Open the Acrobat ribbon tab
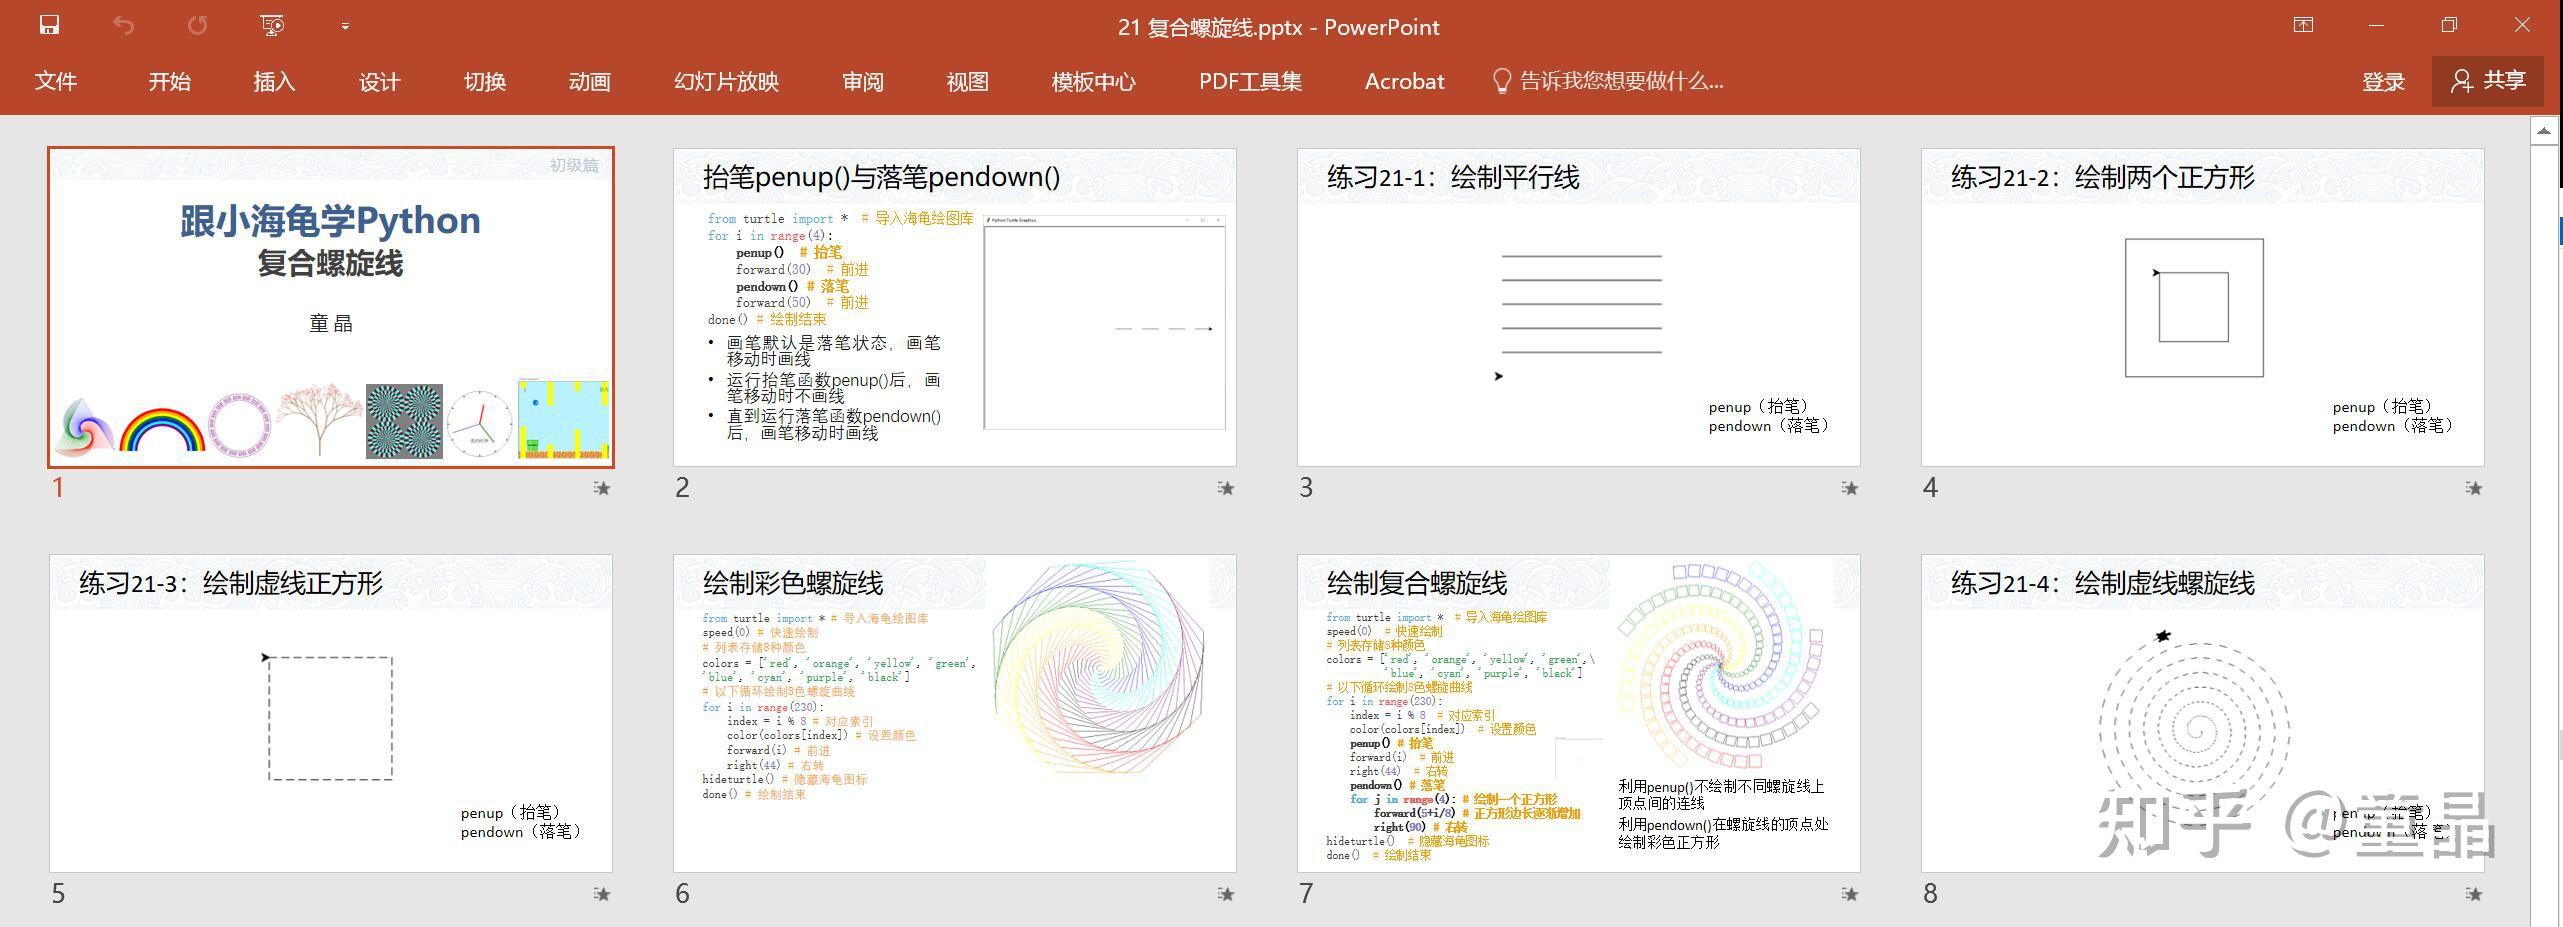This screenshot has width=2563, height=927. (1404, 81)
